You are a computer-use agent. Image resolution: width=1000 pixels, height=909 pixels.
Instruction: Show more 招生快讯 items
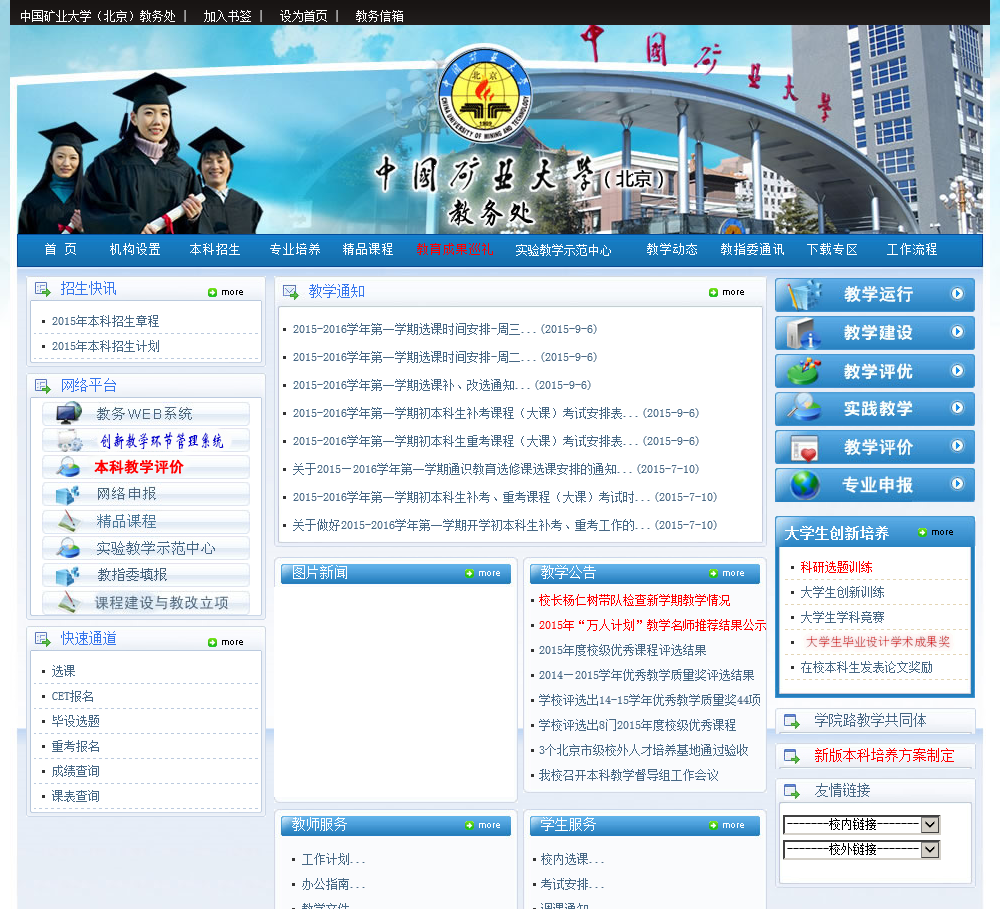tap(226, 292)
